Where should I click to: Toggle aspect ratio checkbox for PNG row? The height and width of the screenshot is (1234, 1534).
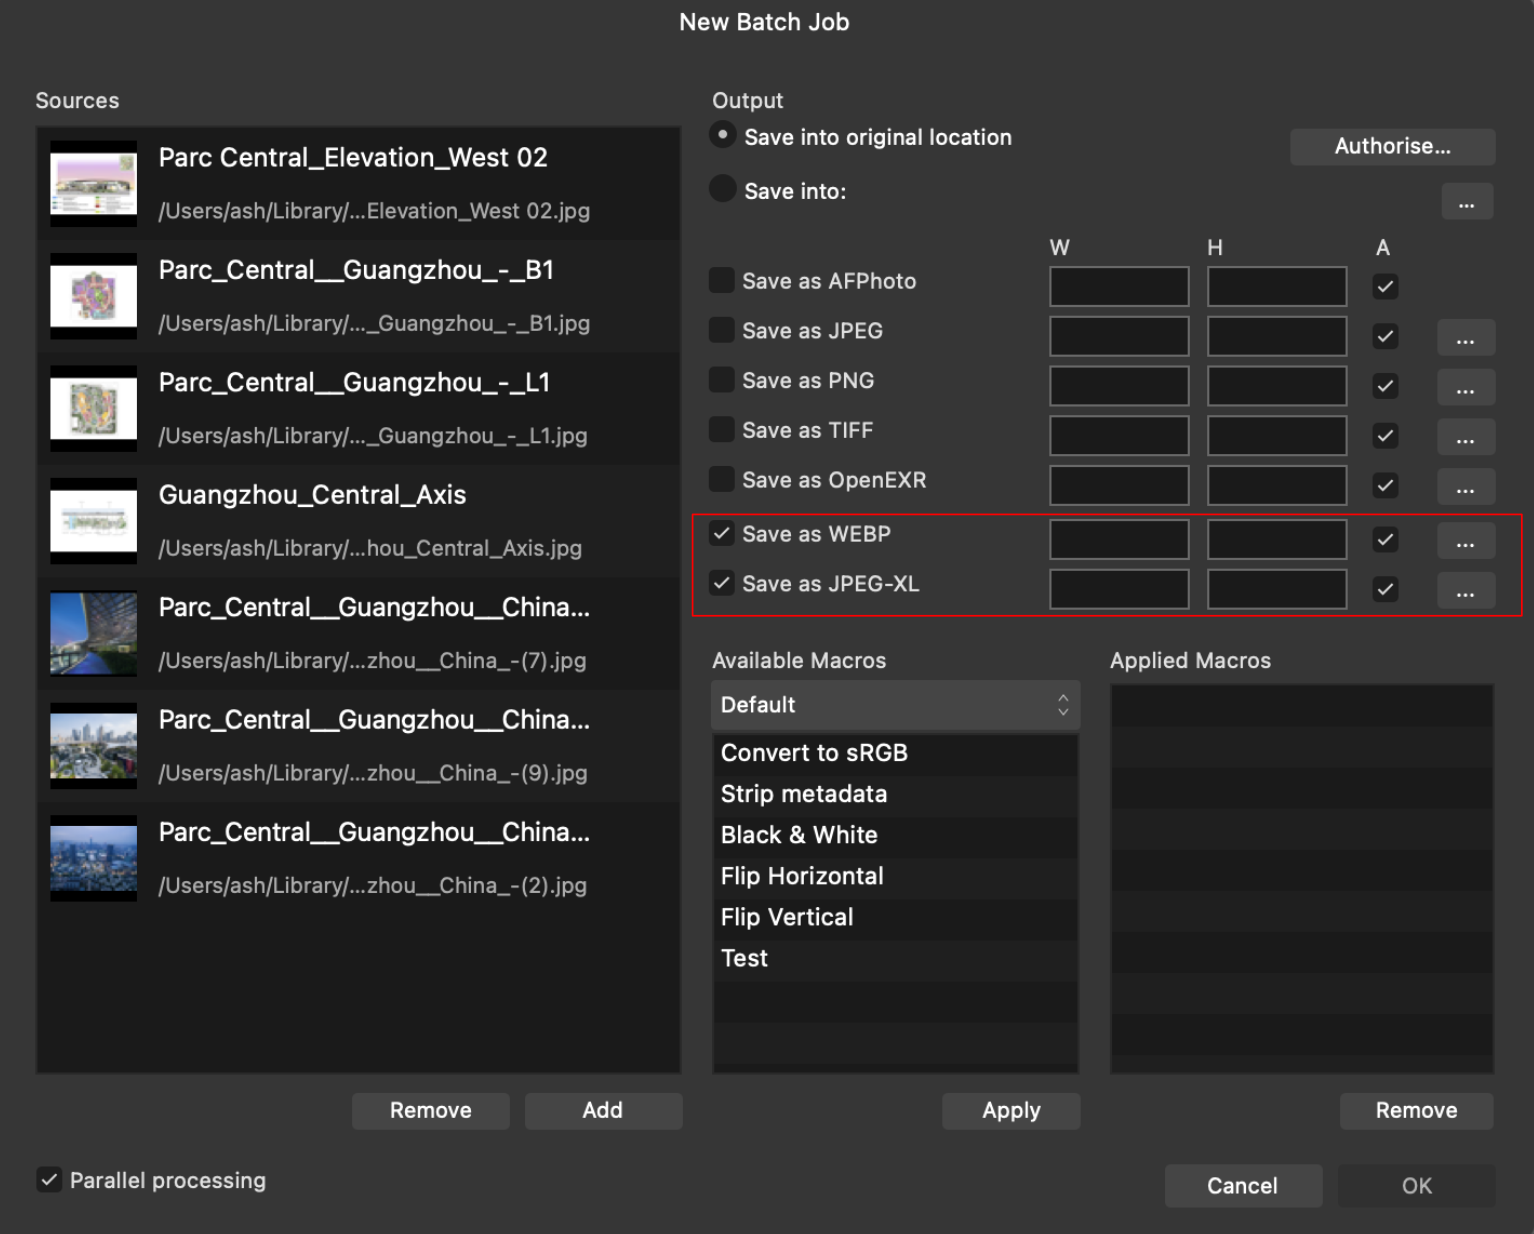(1385, 386)
